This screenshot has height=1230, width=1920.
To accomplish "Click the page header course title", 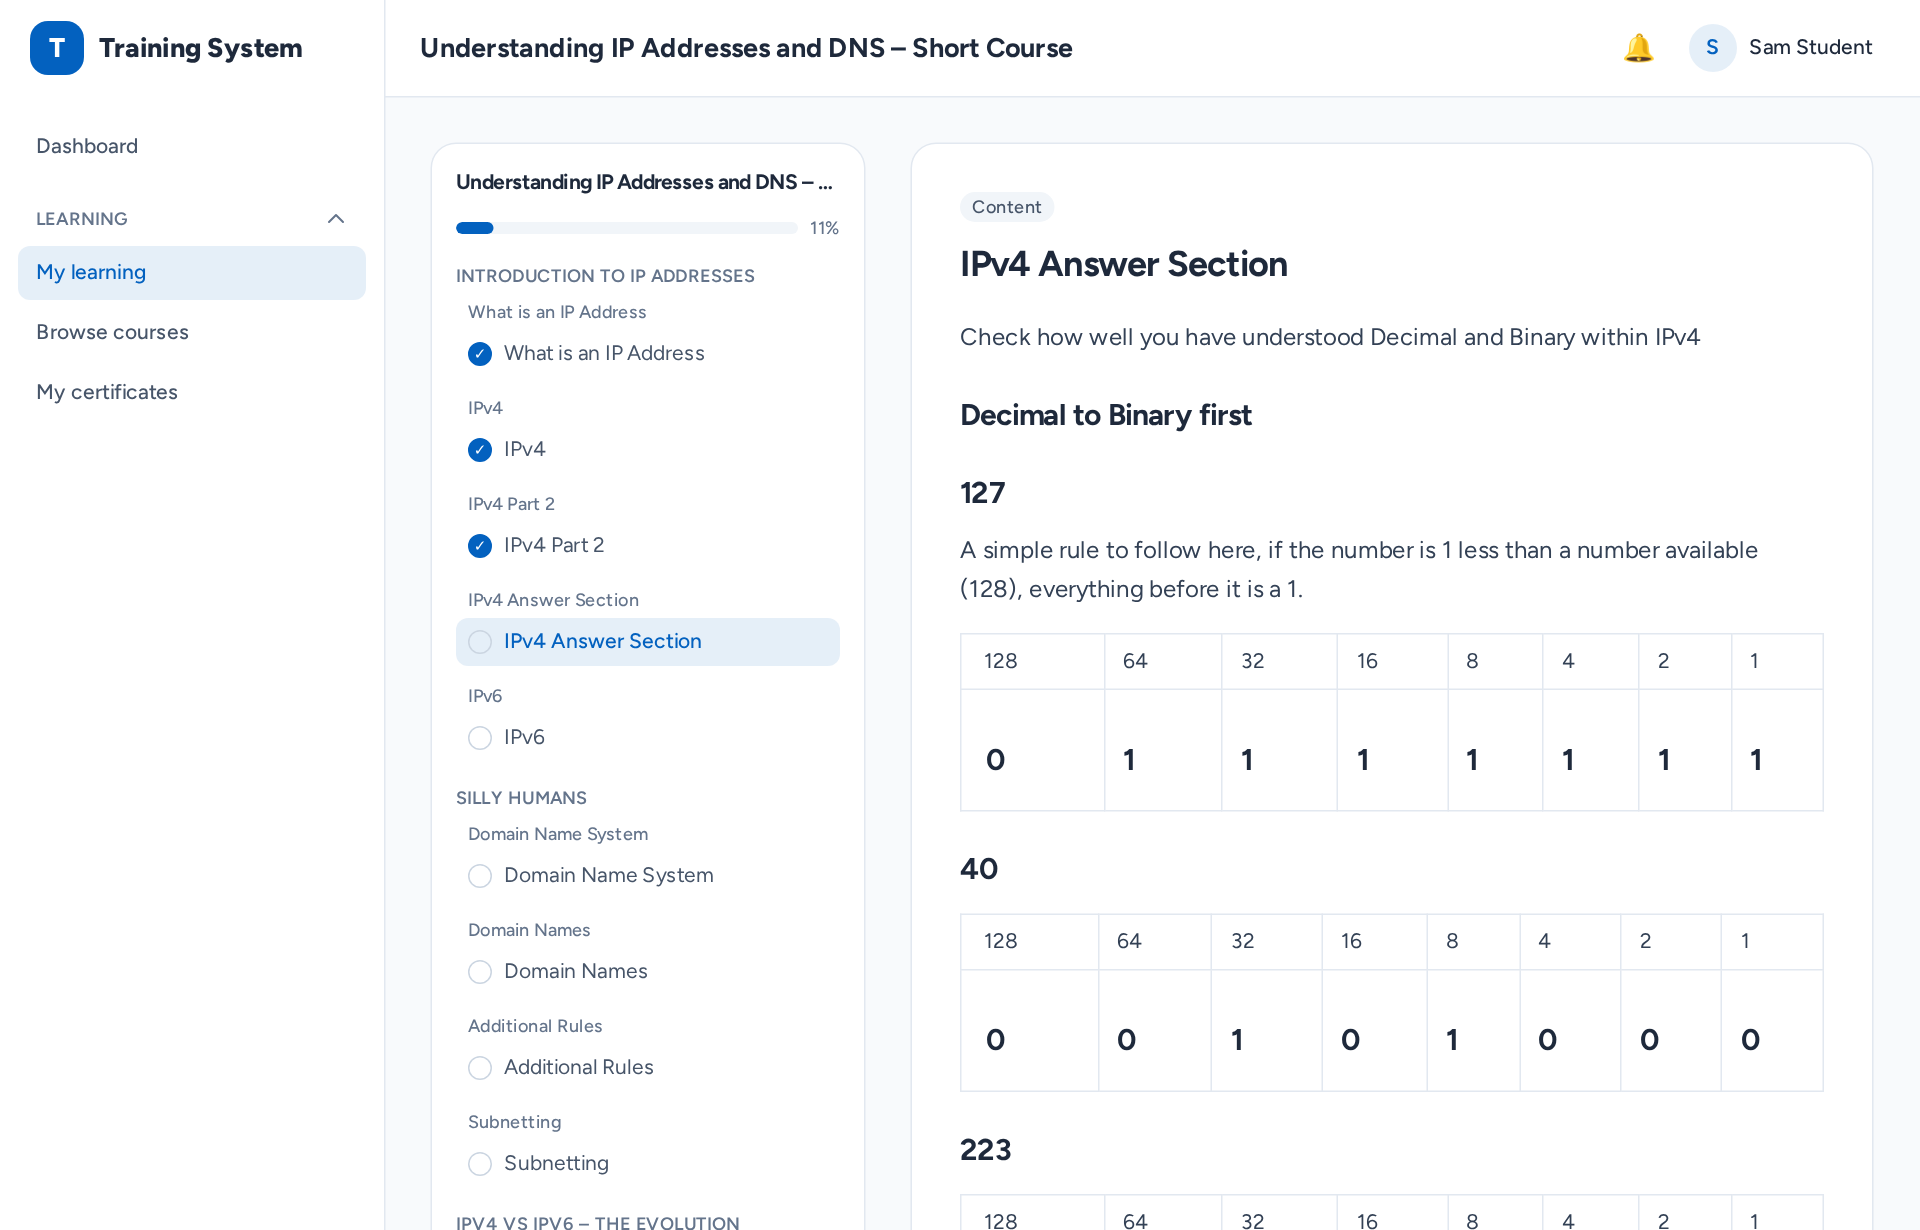I will (746, 48).
